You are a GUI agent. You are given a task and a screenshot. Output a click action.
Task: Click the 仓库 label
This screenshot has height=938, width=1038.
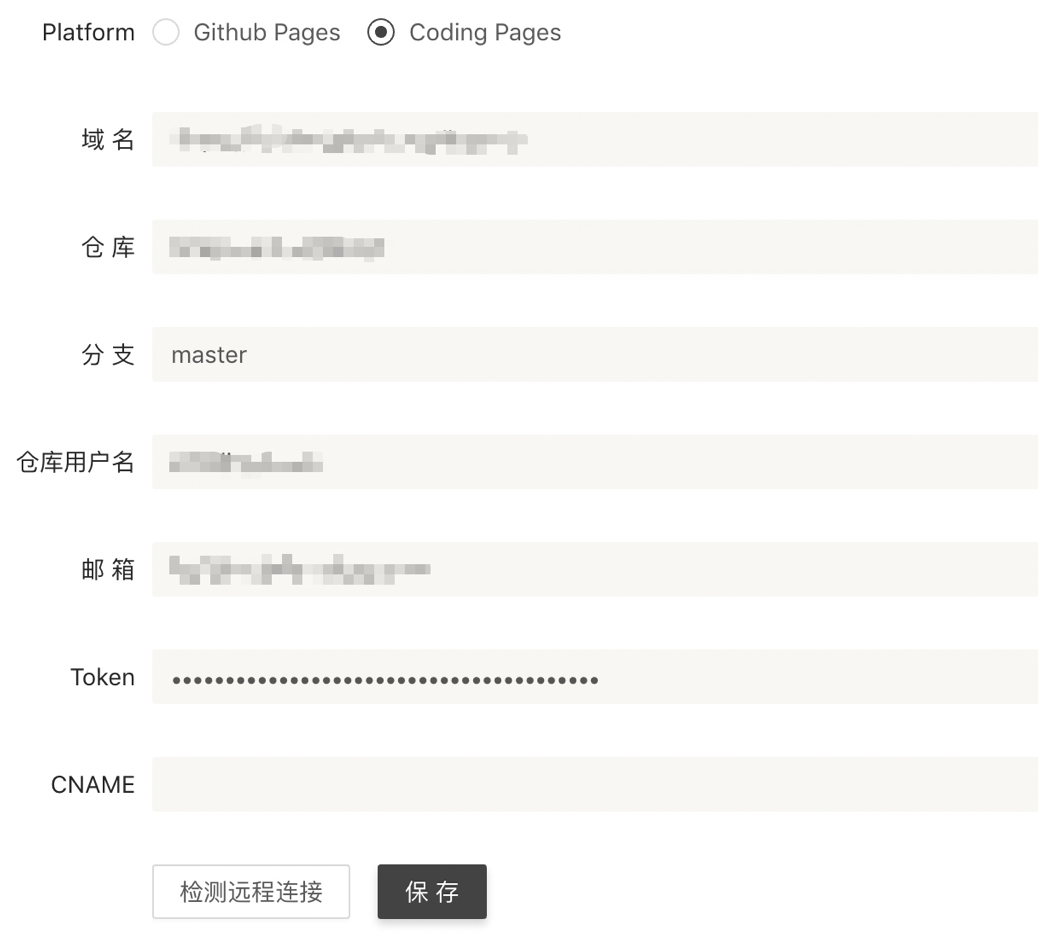106,247
